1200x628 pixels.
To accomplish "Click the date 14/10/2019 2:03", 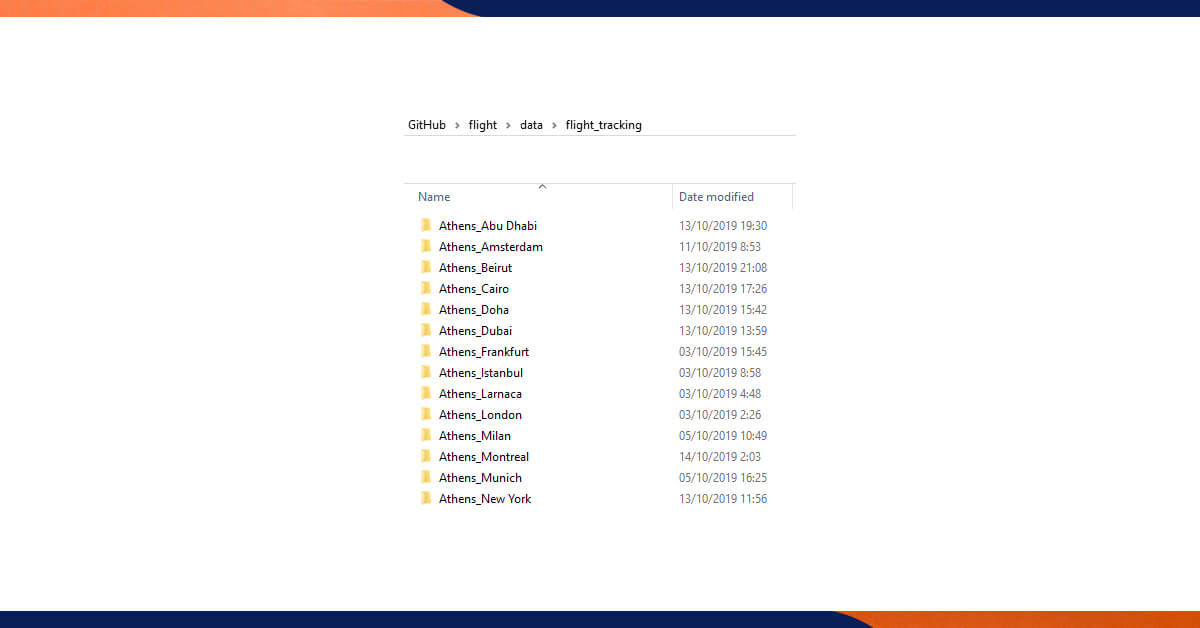I will (720, 457).
